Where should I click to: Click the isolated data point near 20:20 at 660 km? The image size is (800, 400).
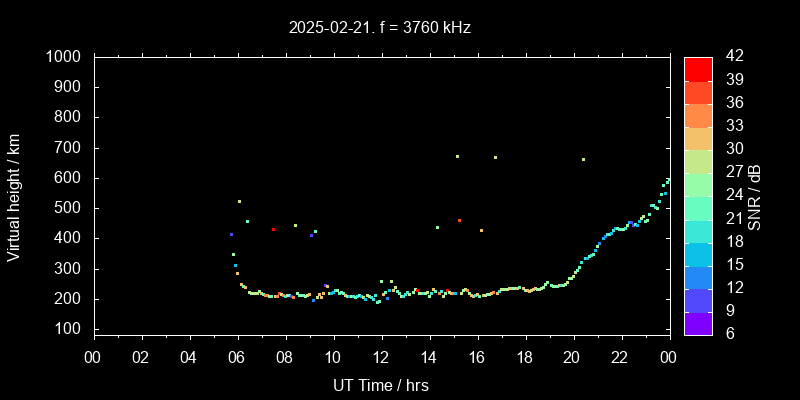pos(583,159)
